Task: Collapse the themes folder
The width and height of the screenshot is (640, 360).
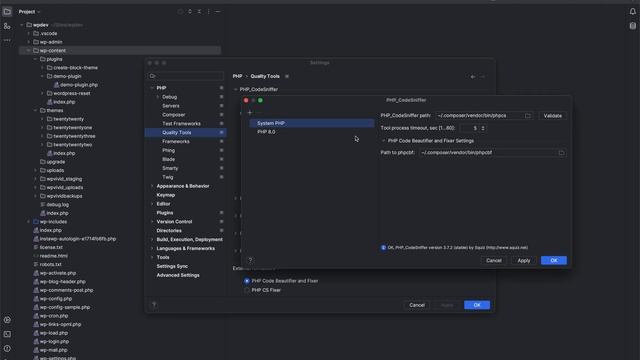Action: tap(36, 111)
